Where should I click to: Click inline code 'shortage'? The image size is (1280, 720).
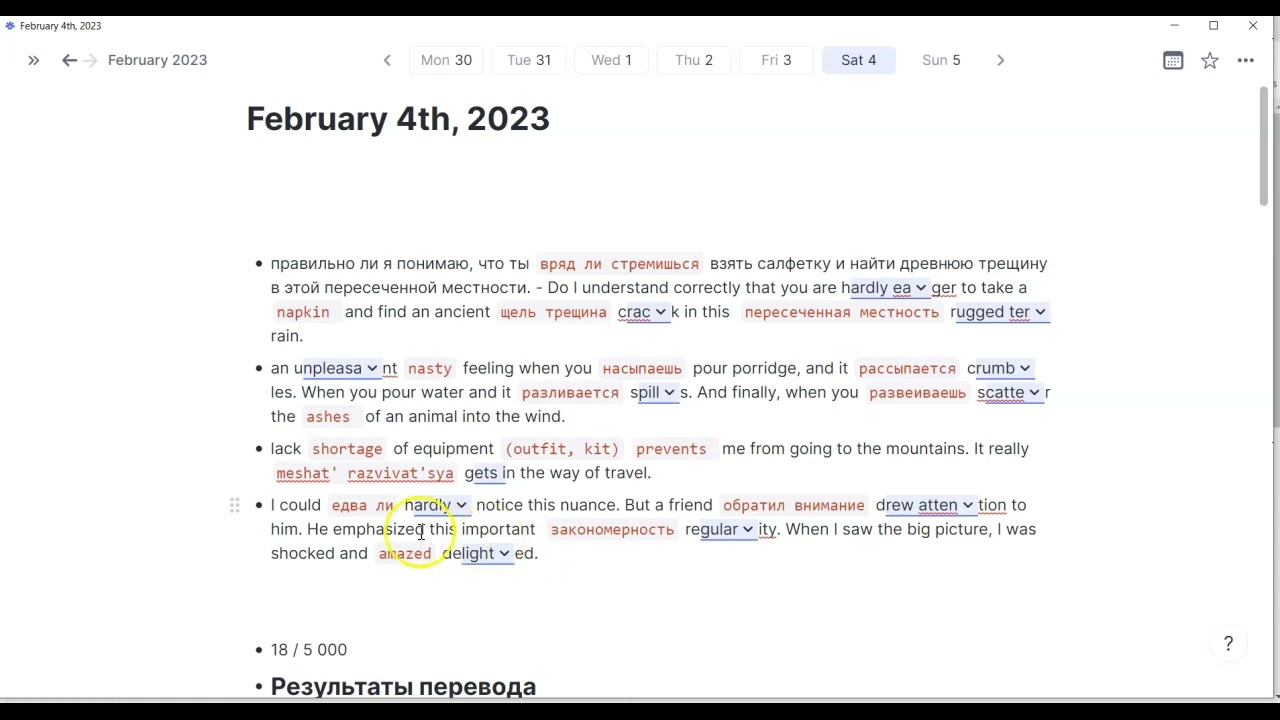347,449
